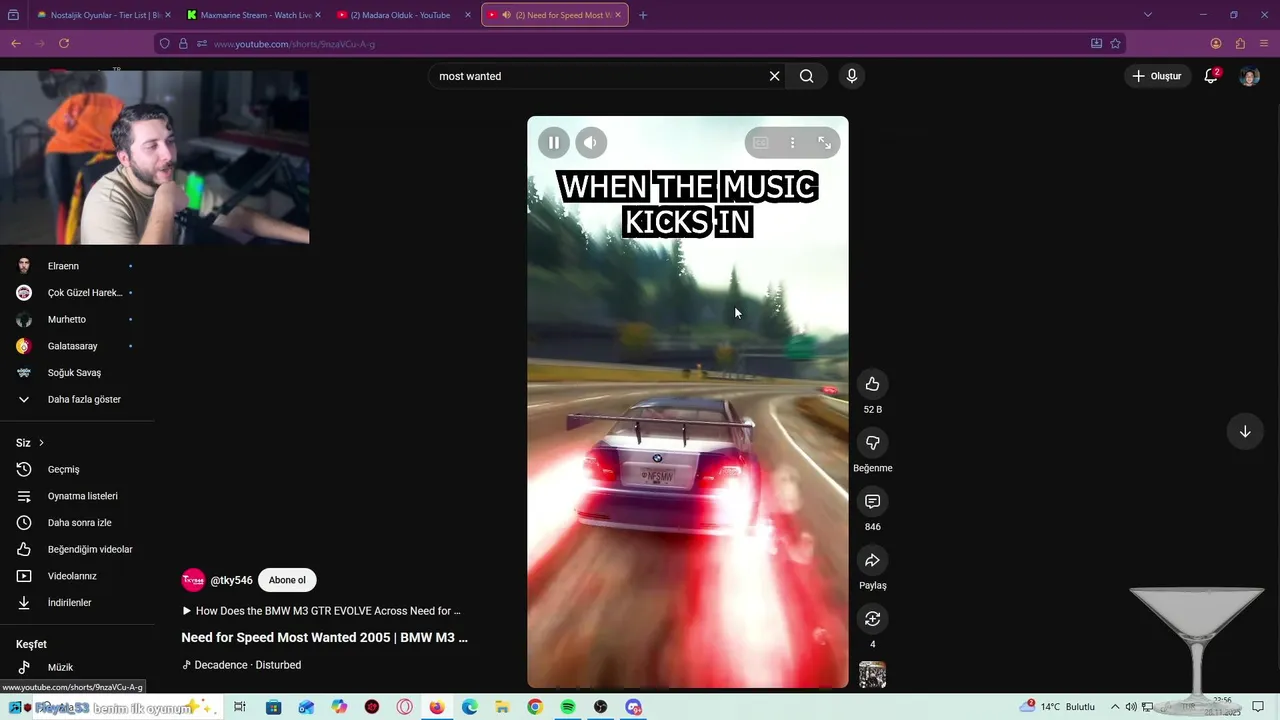1280x720 pixels.
Task: Clear the 'most wanted' search text
Action: point(774,76)
